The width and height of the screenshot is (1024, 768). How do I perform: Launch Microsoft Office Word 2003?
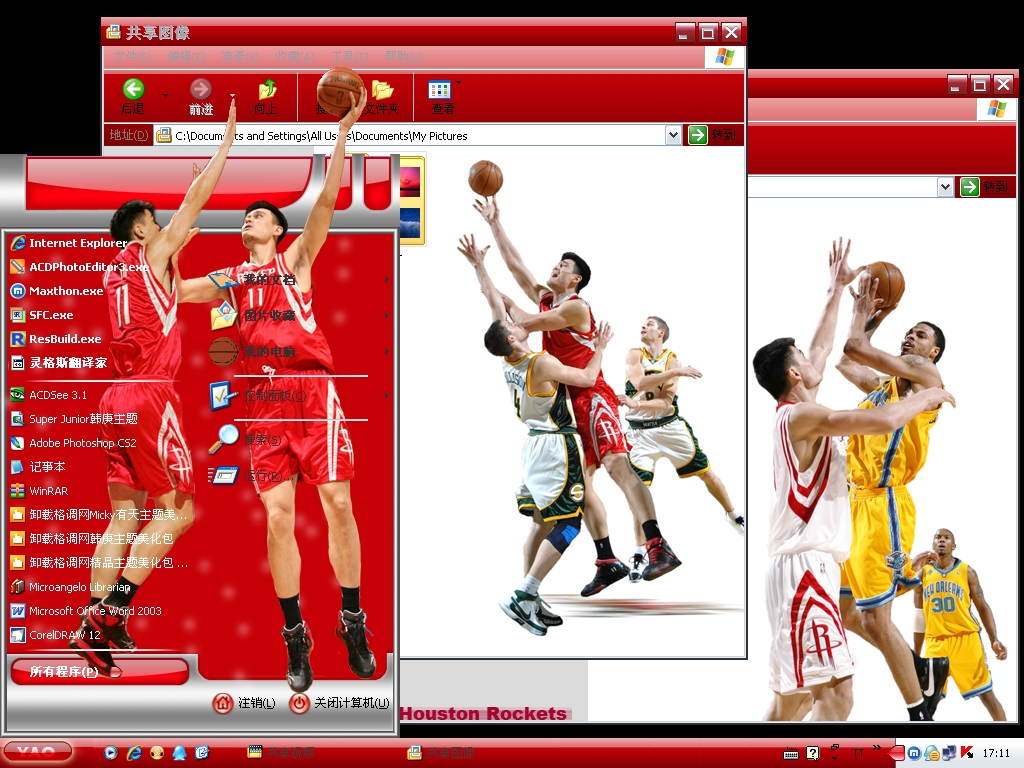[x=86, y=611]
